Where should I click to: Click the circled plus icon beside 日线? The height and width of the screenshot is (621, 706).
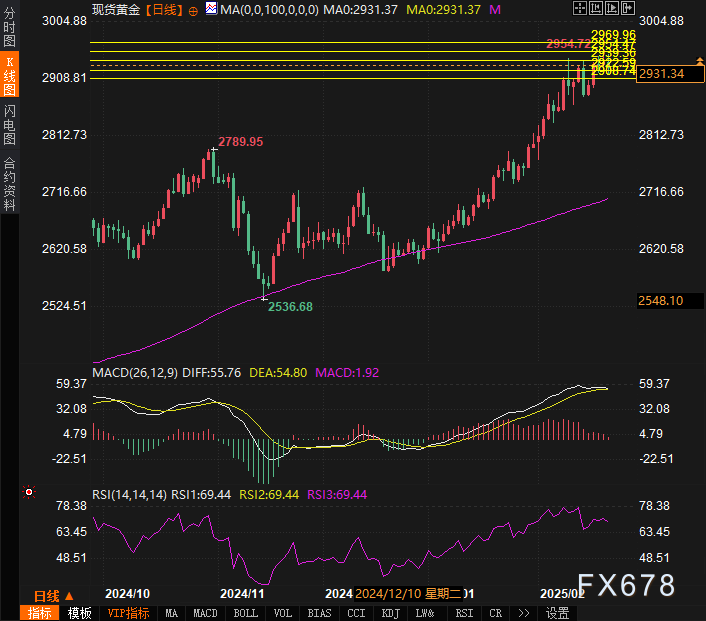coord(193,9)
